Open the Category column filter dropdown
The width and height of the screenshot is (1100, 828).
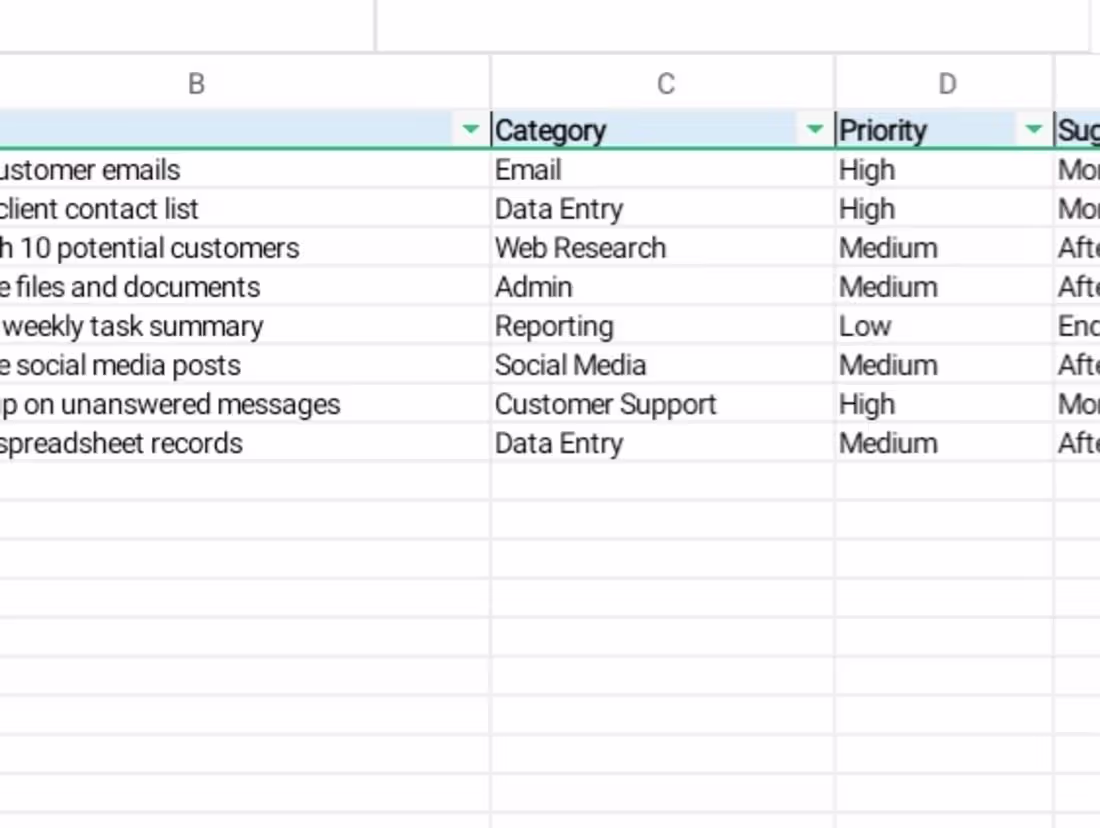click(814, 129)
